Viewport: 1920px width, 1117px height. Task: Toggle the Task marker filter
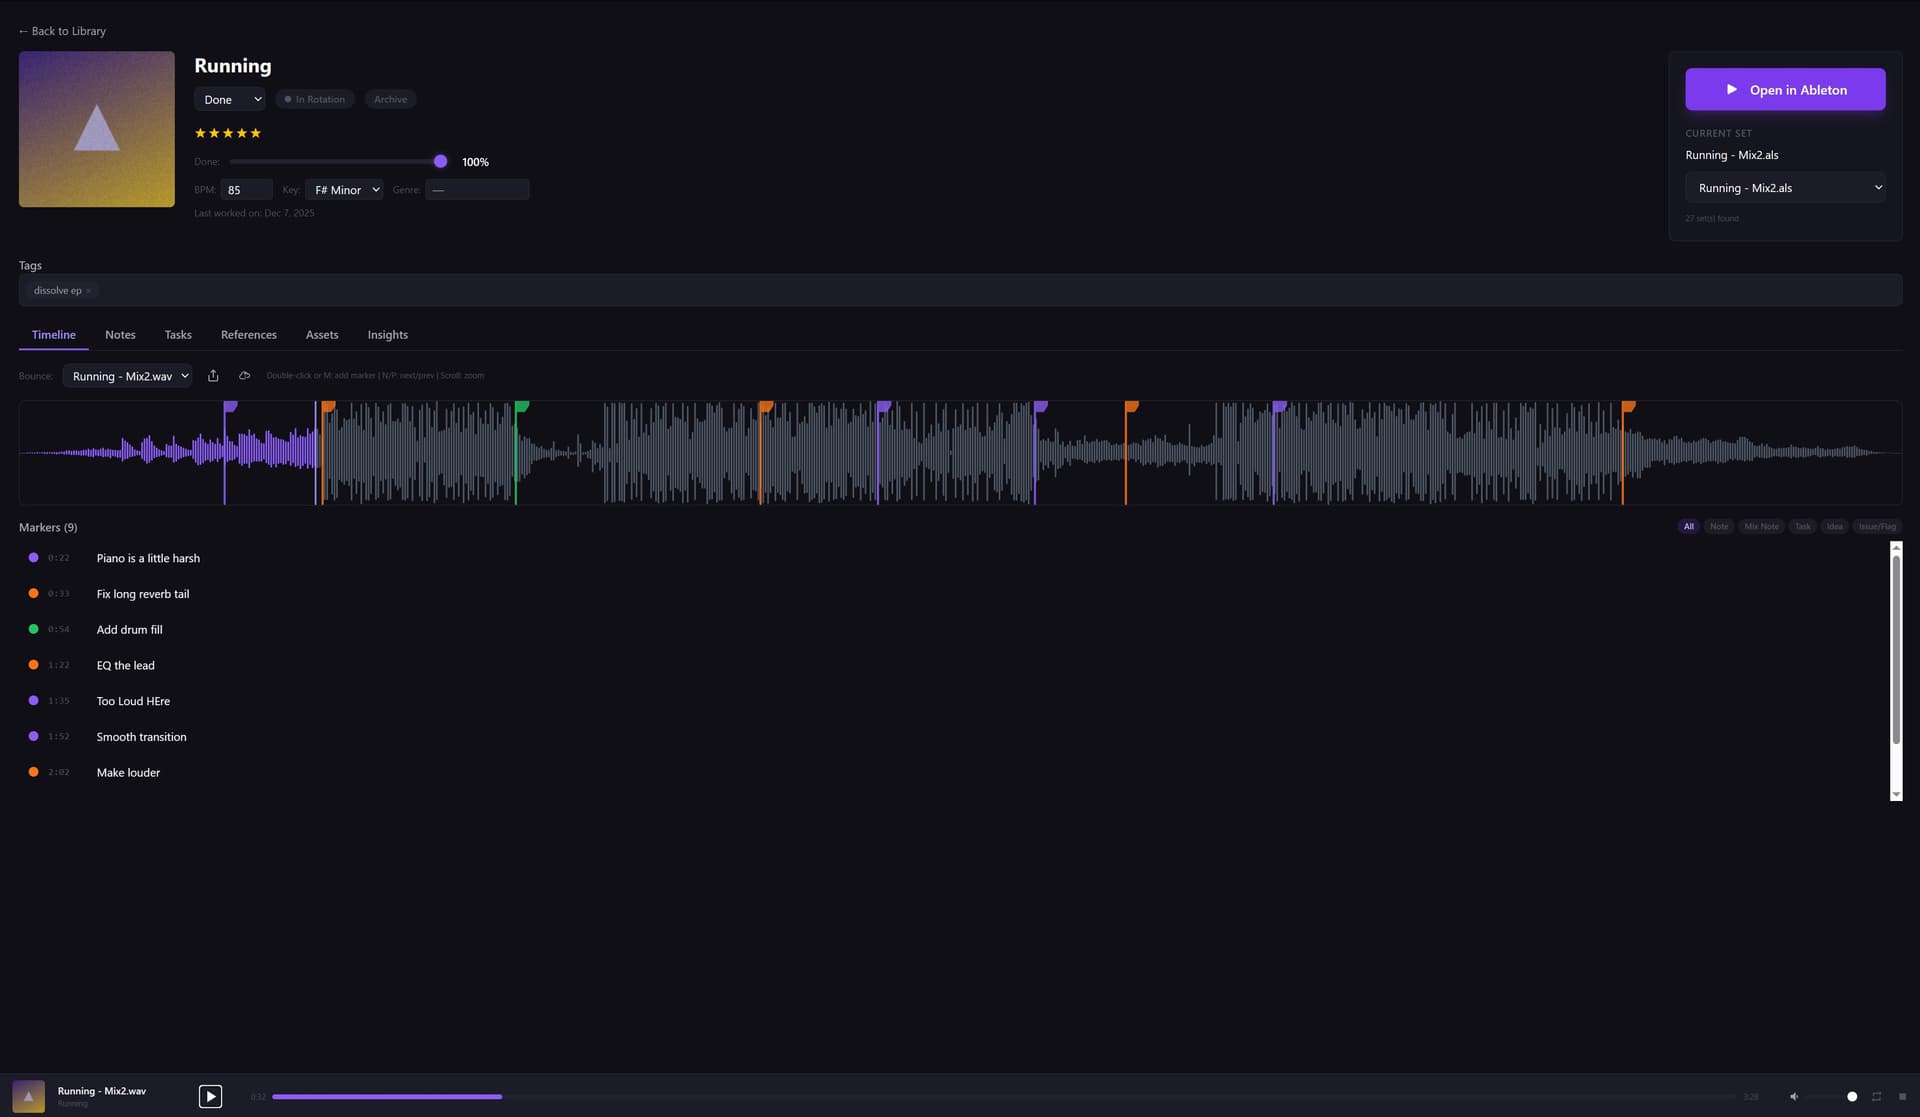[x=1802, y=526]
